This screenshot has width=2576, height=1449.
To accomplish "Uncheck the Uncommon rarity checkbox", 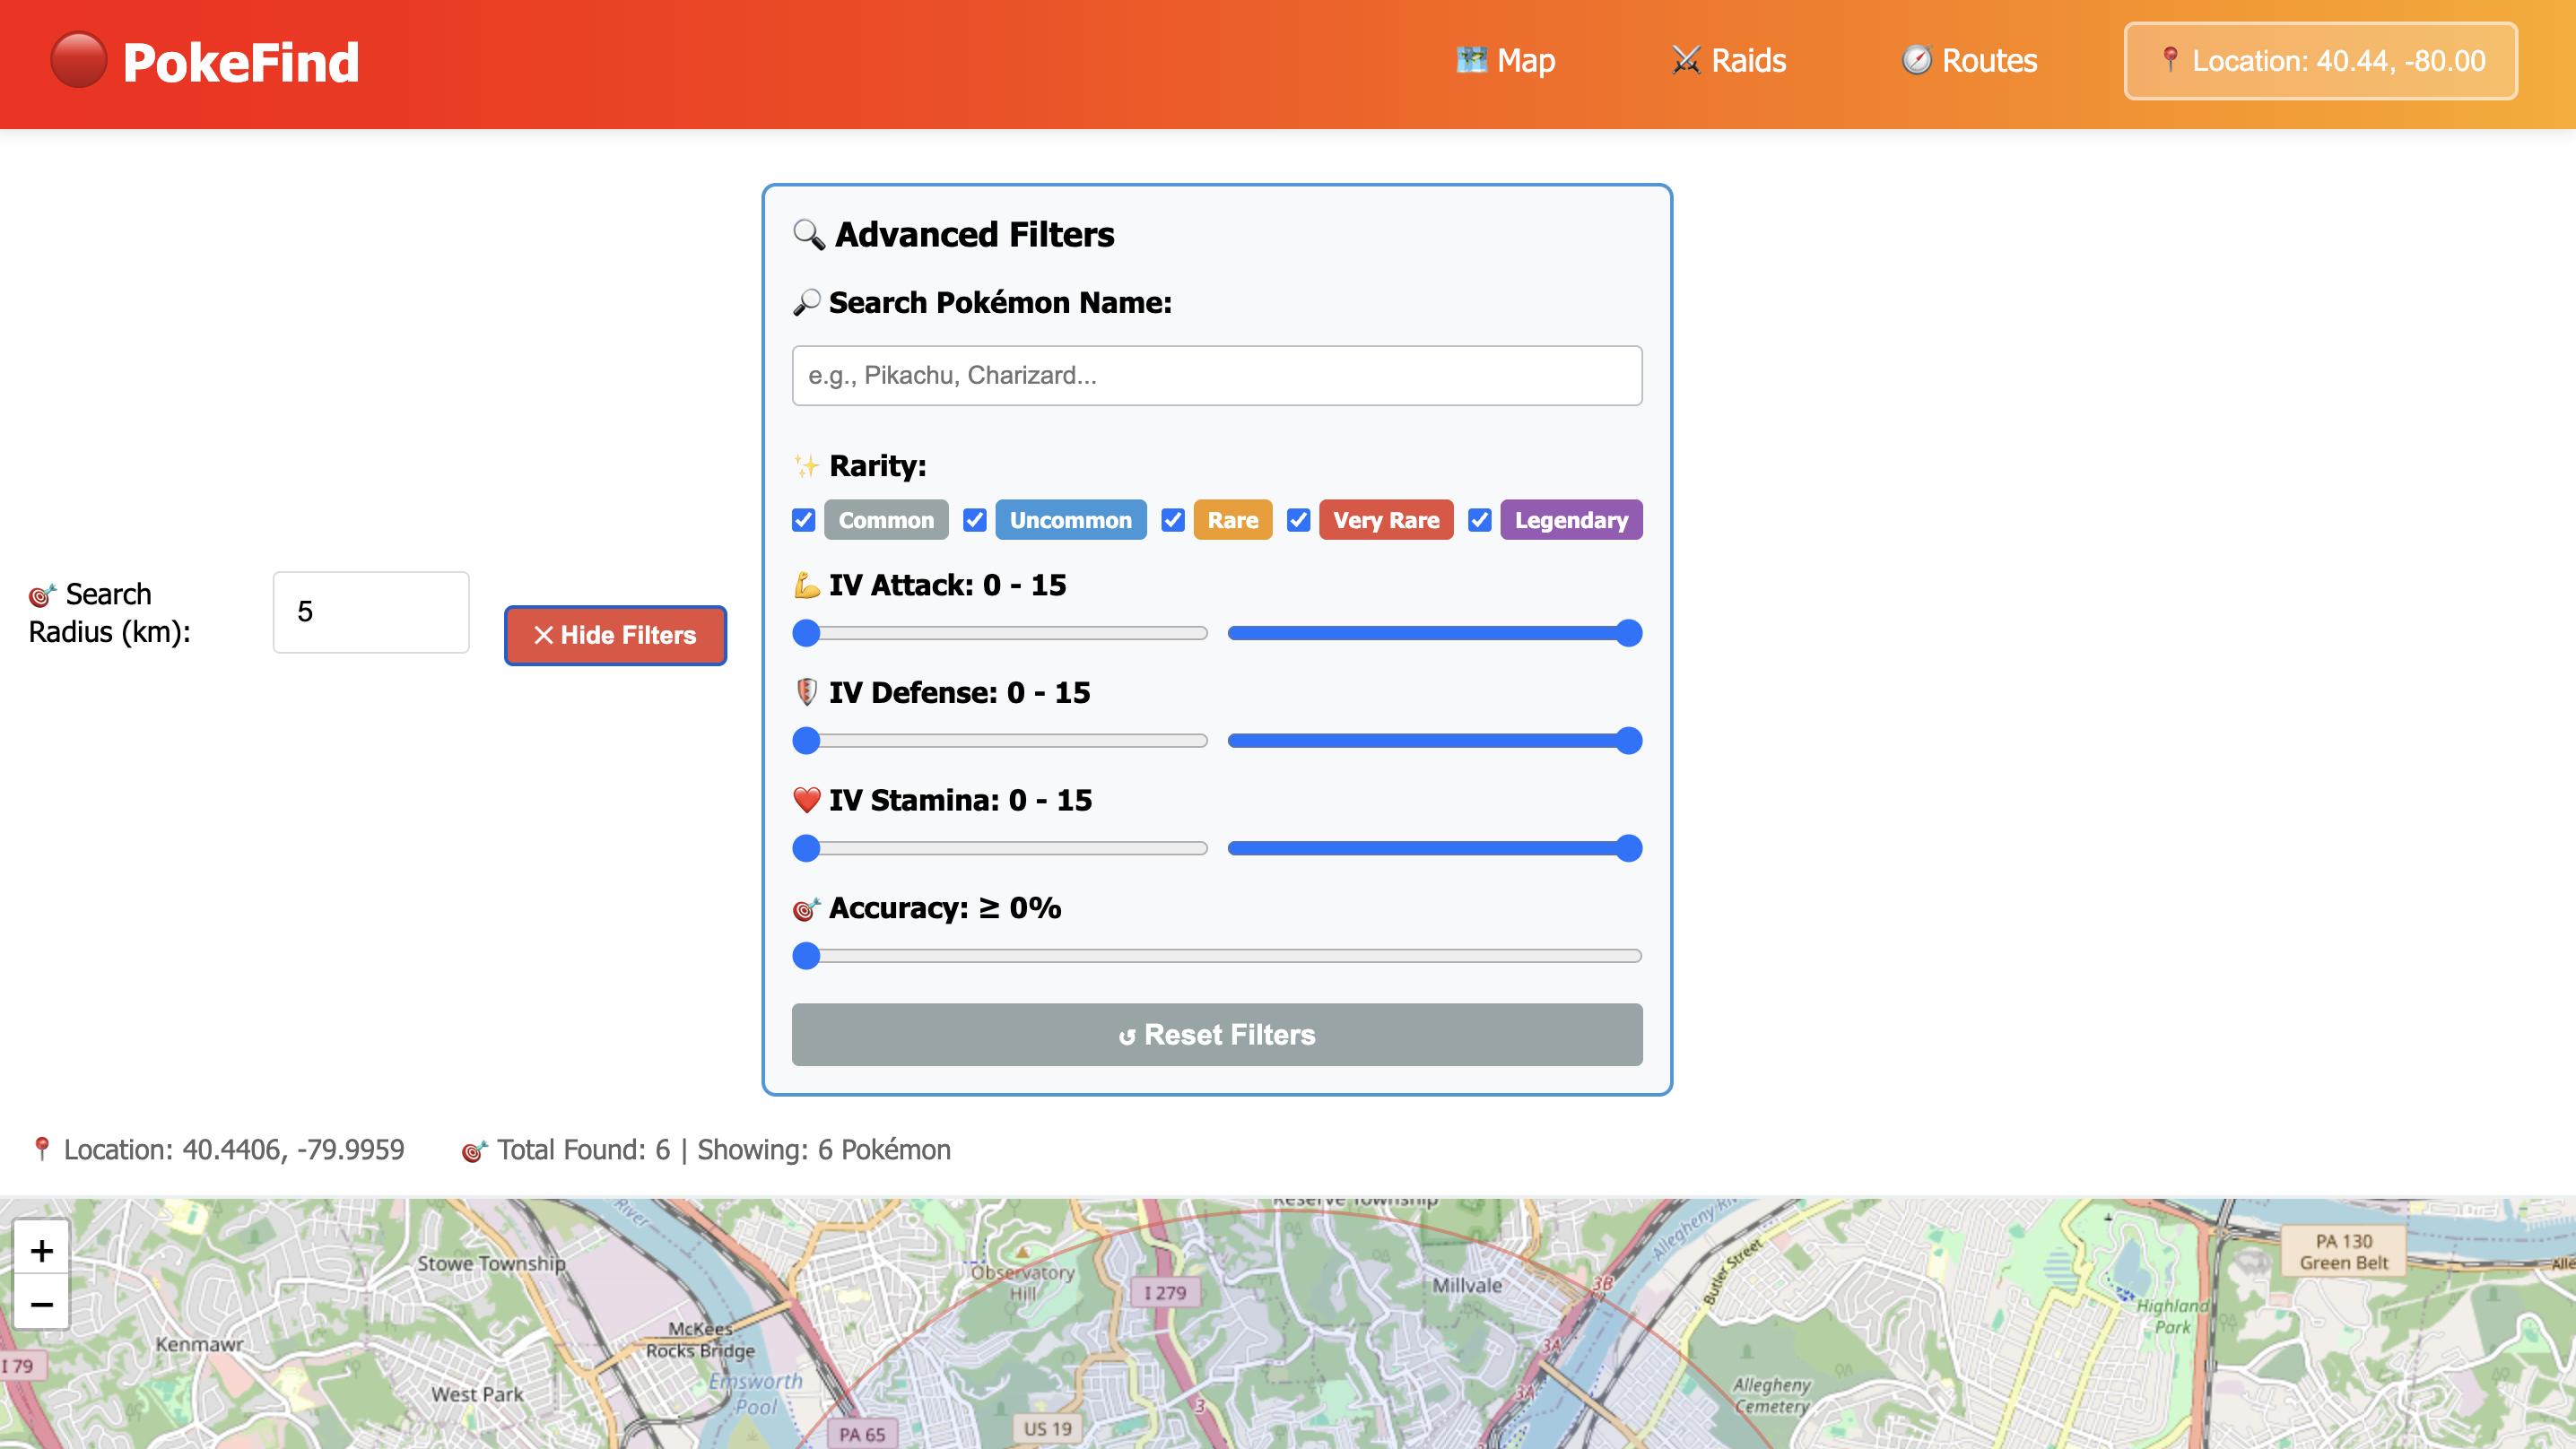I will tap(974, 520).
